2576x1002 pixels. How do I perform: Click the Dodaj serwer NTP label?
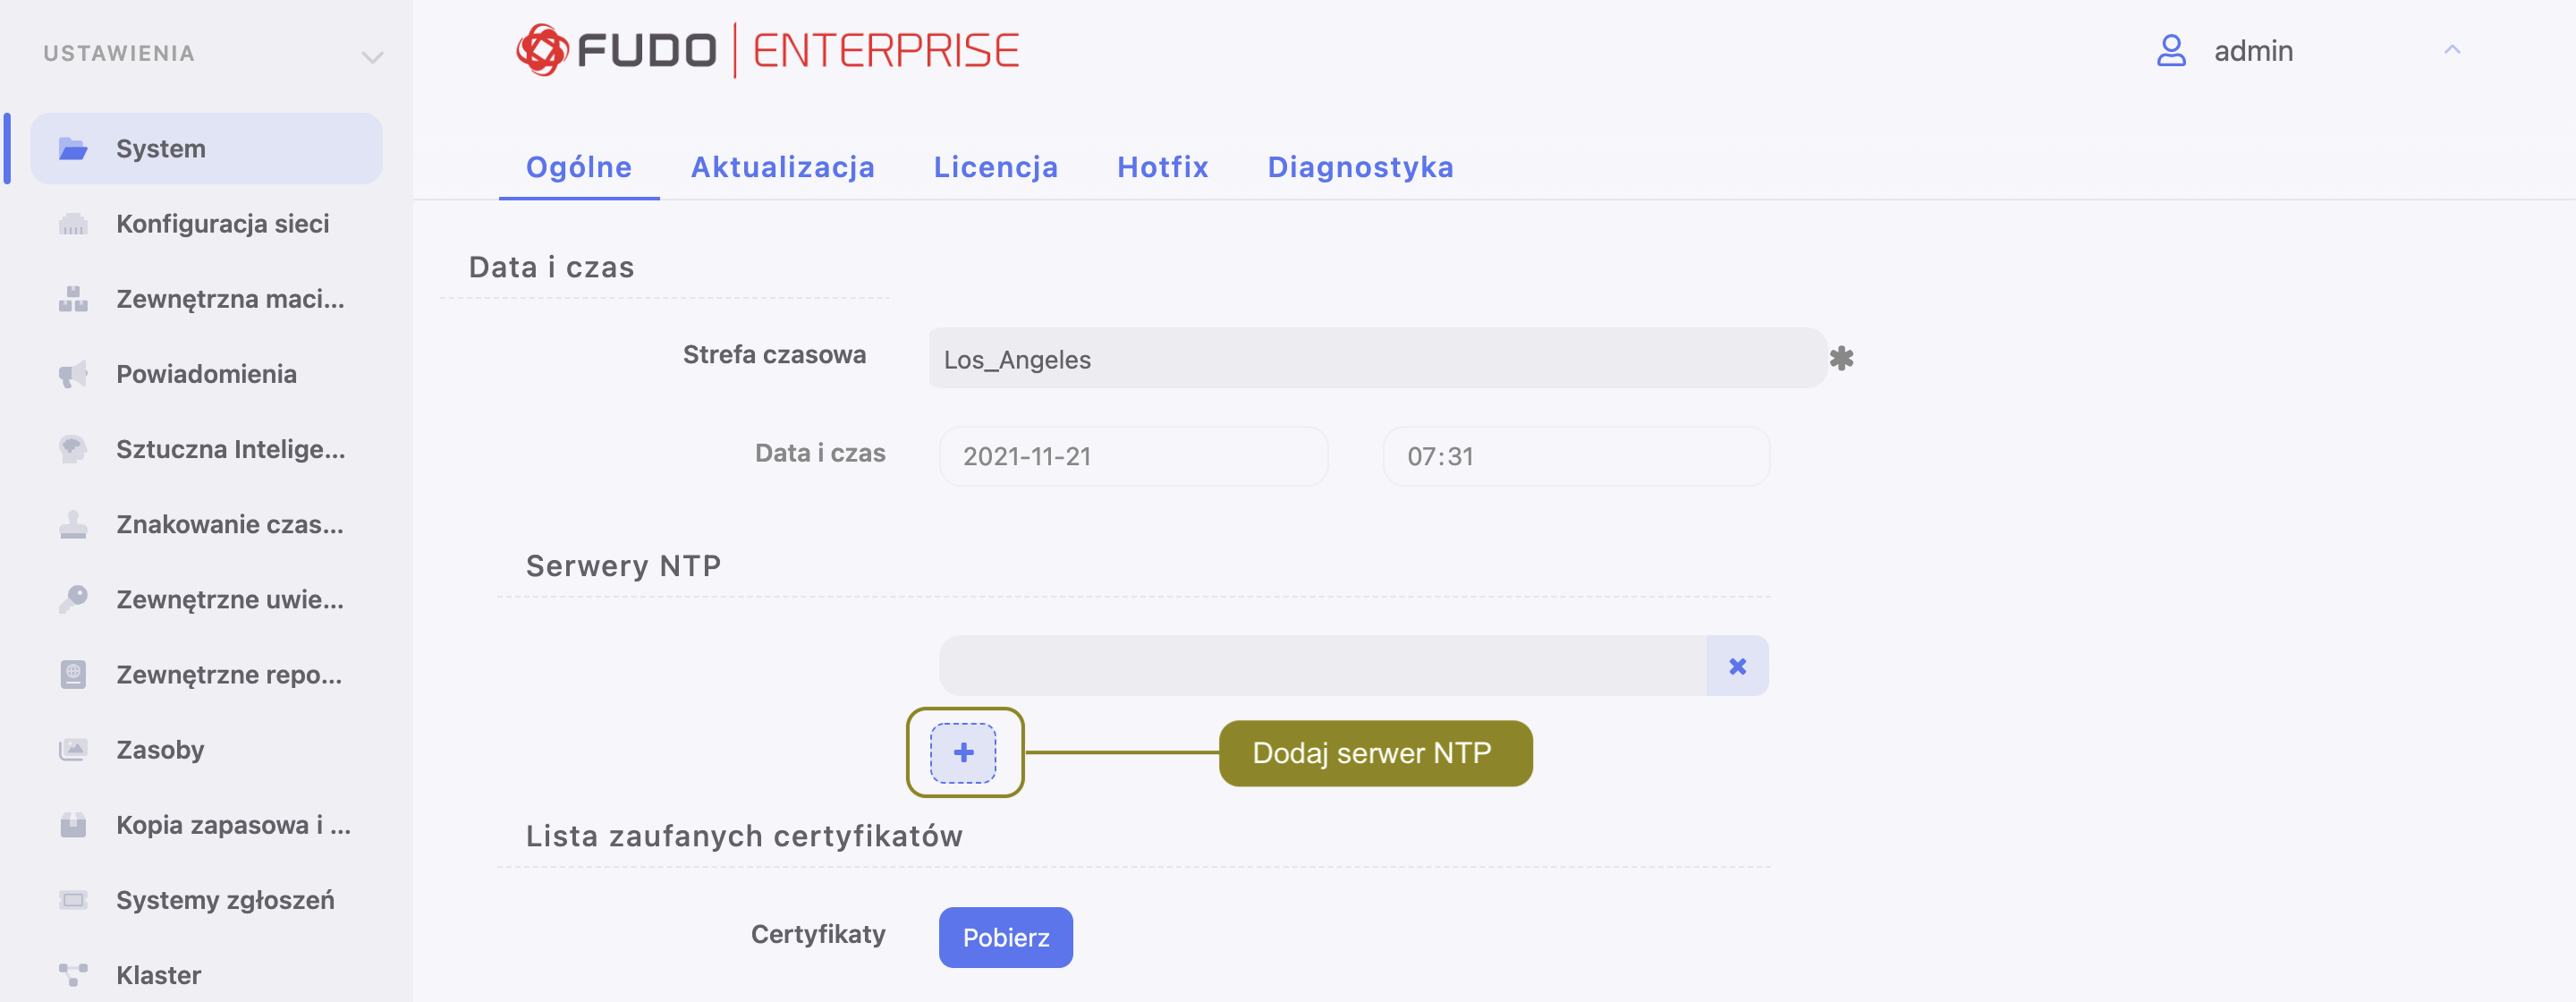[1374, 753]
